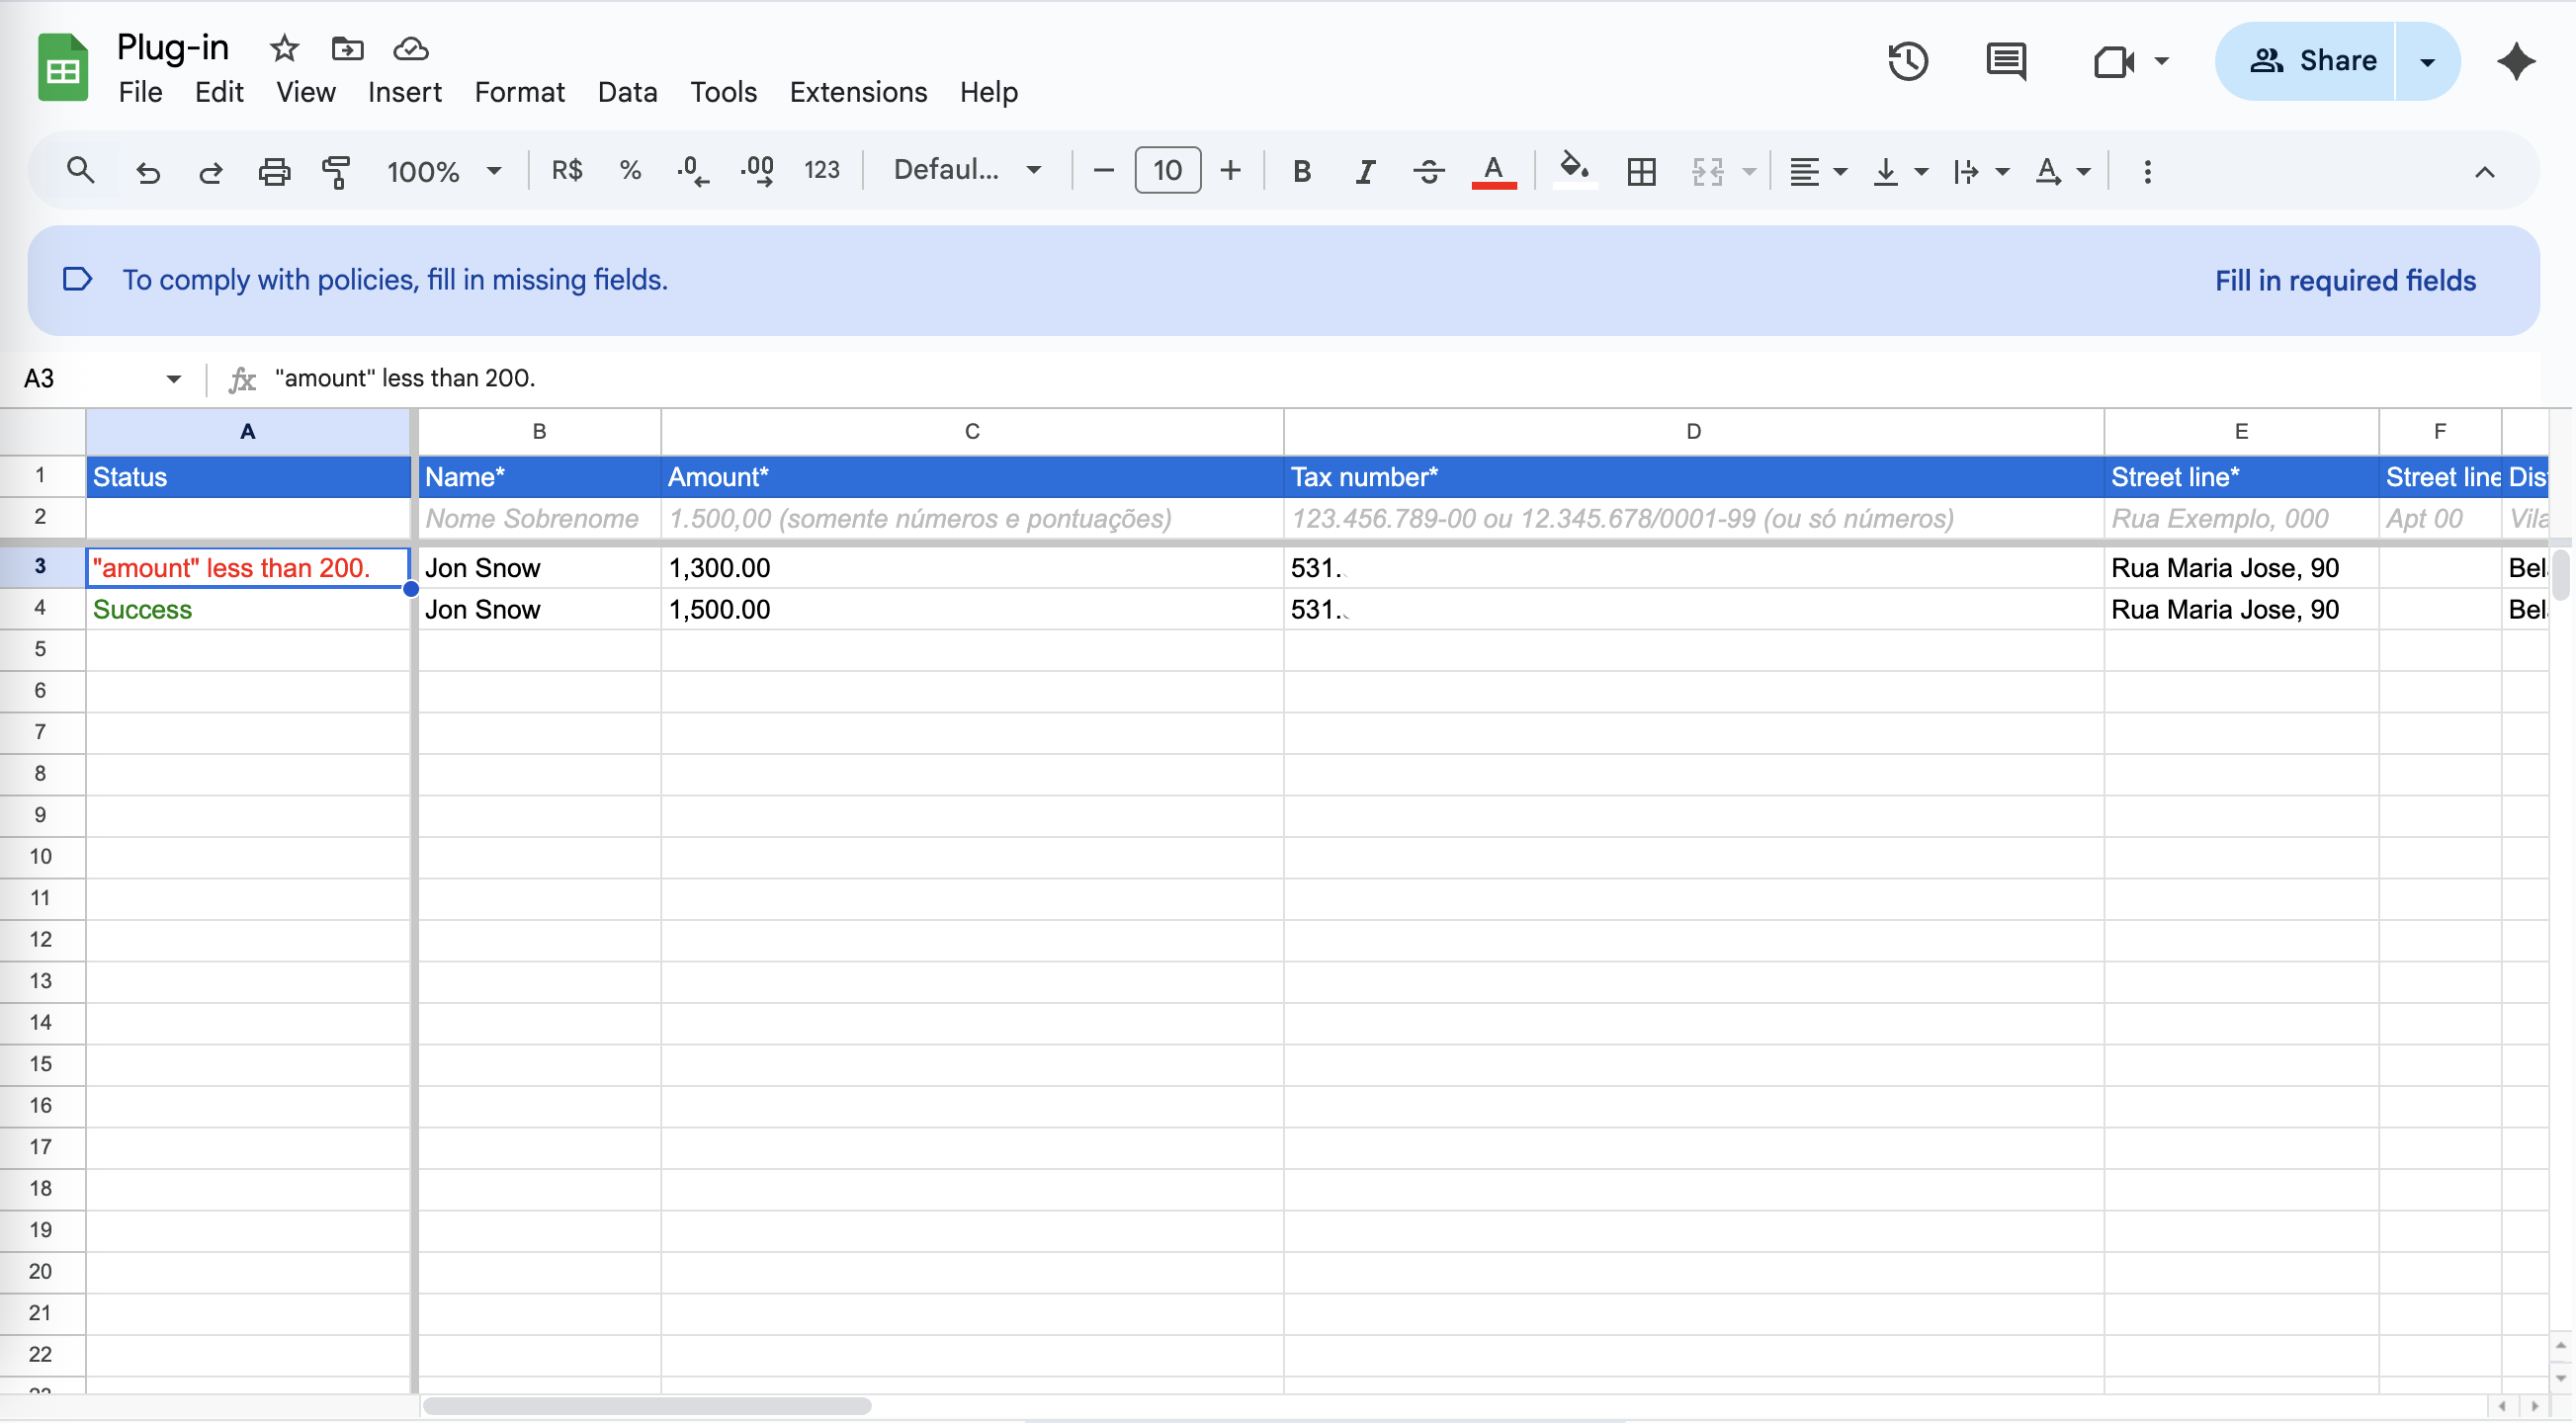Open the fill color picker
2576x1423 pixels.
[1574, 171]
